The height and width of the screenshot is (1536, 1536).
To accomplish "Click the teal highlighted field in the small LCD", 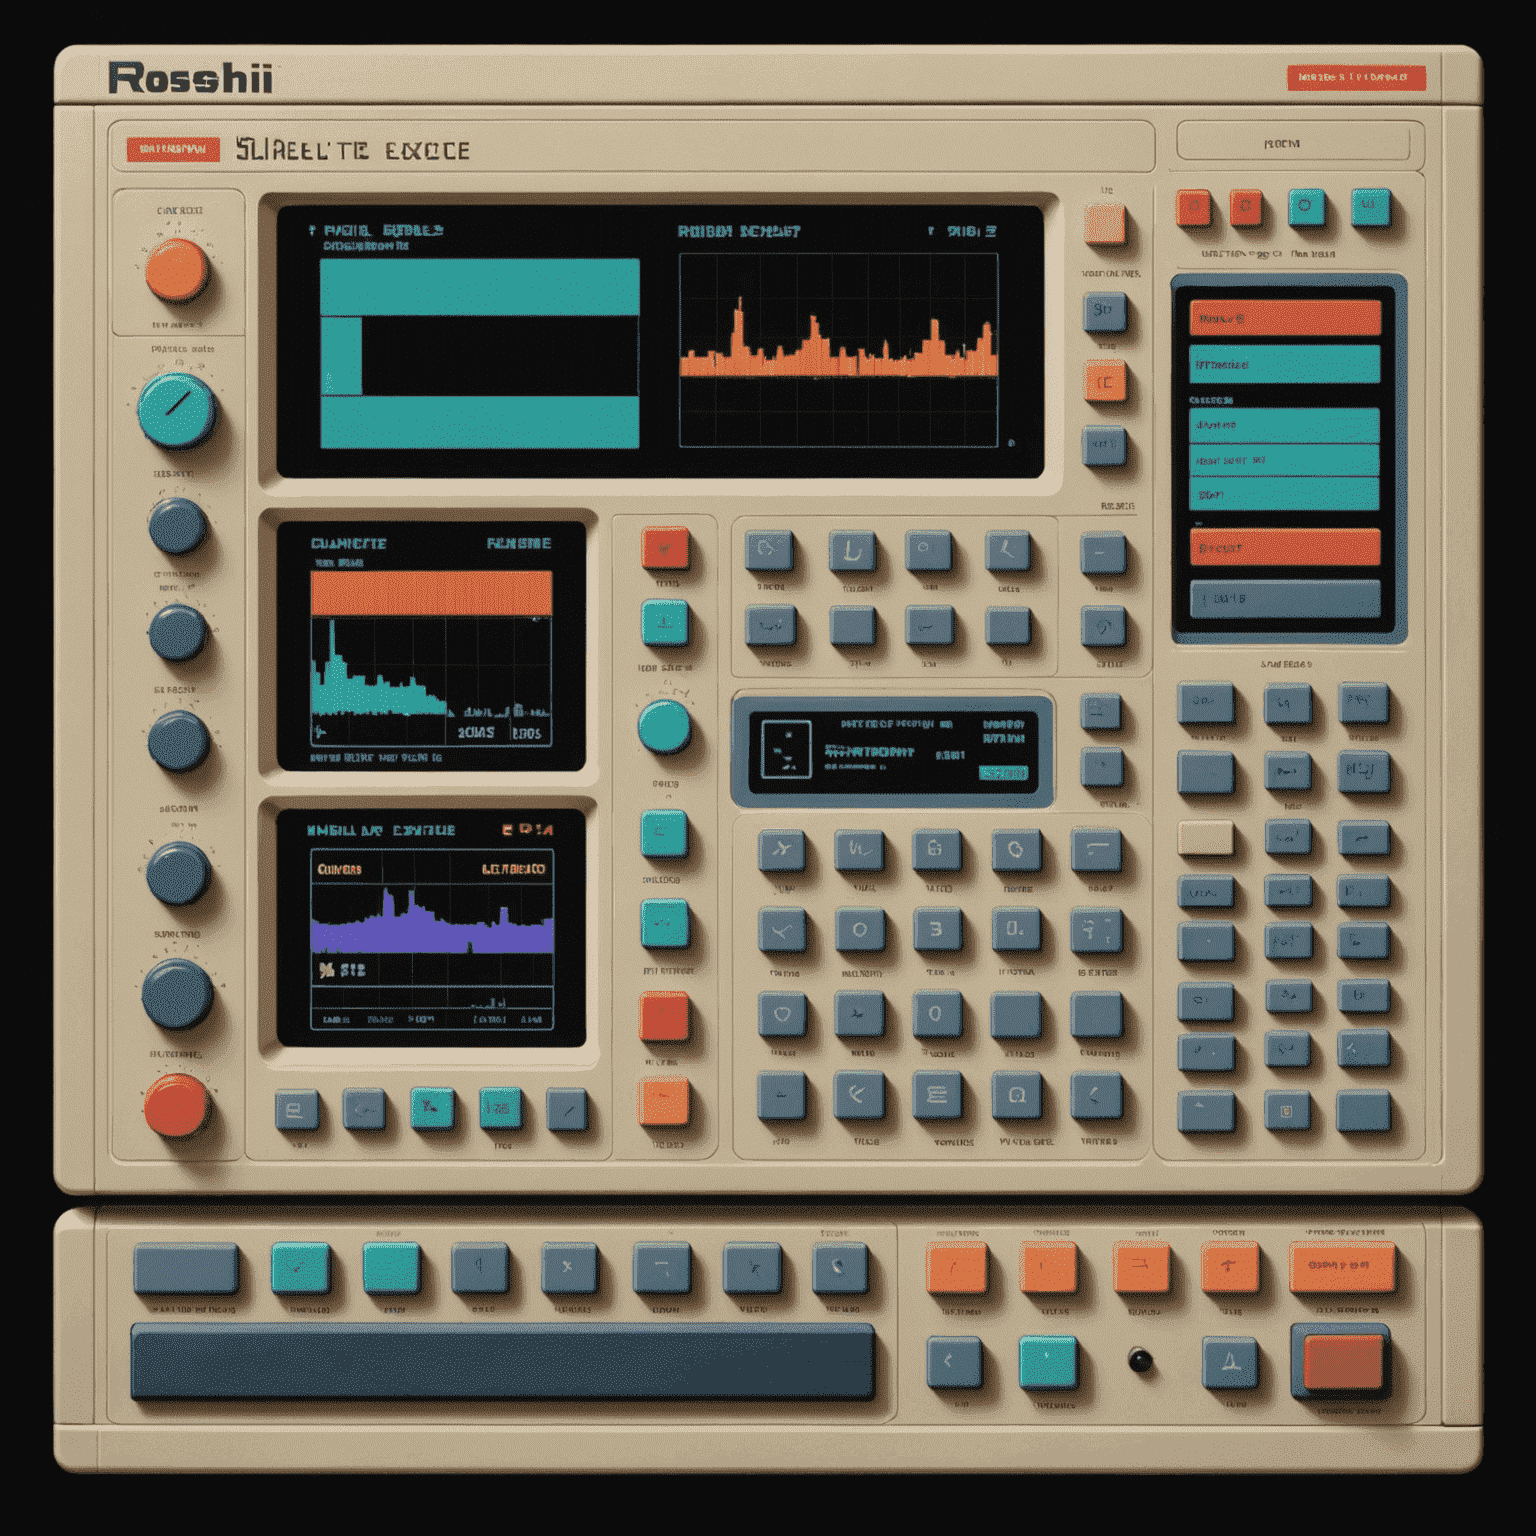I will point(1004,773).
